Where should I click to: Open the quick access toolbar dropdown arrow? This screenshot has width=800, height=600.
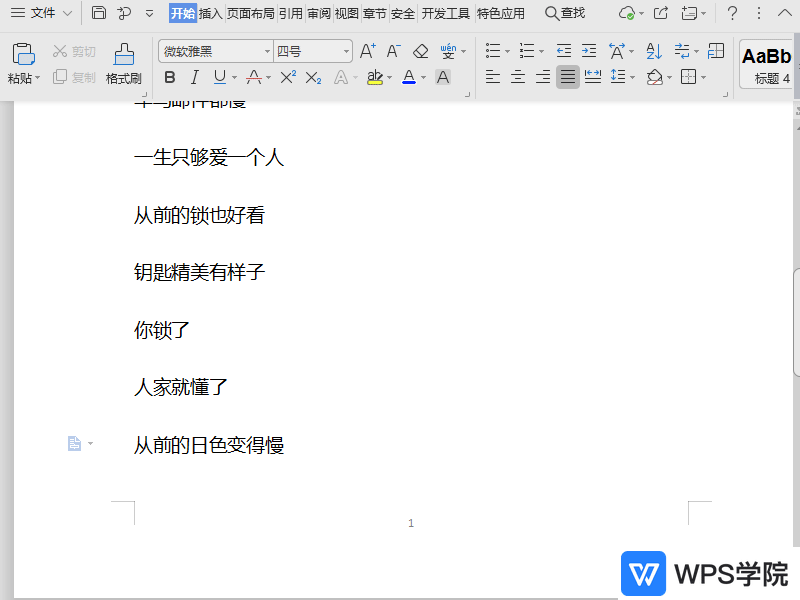pyautogui.click(x=149, y=13)
